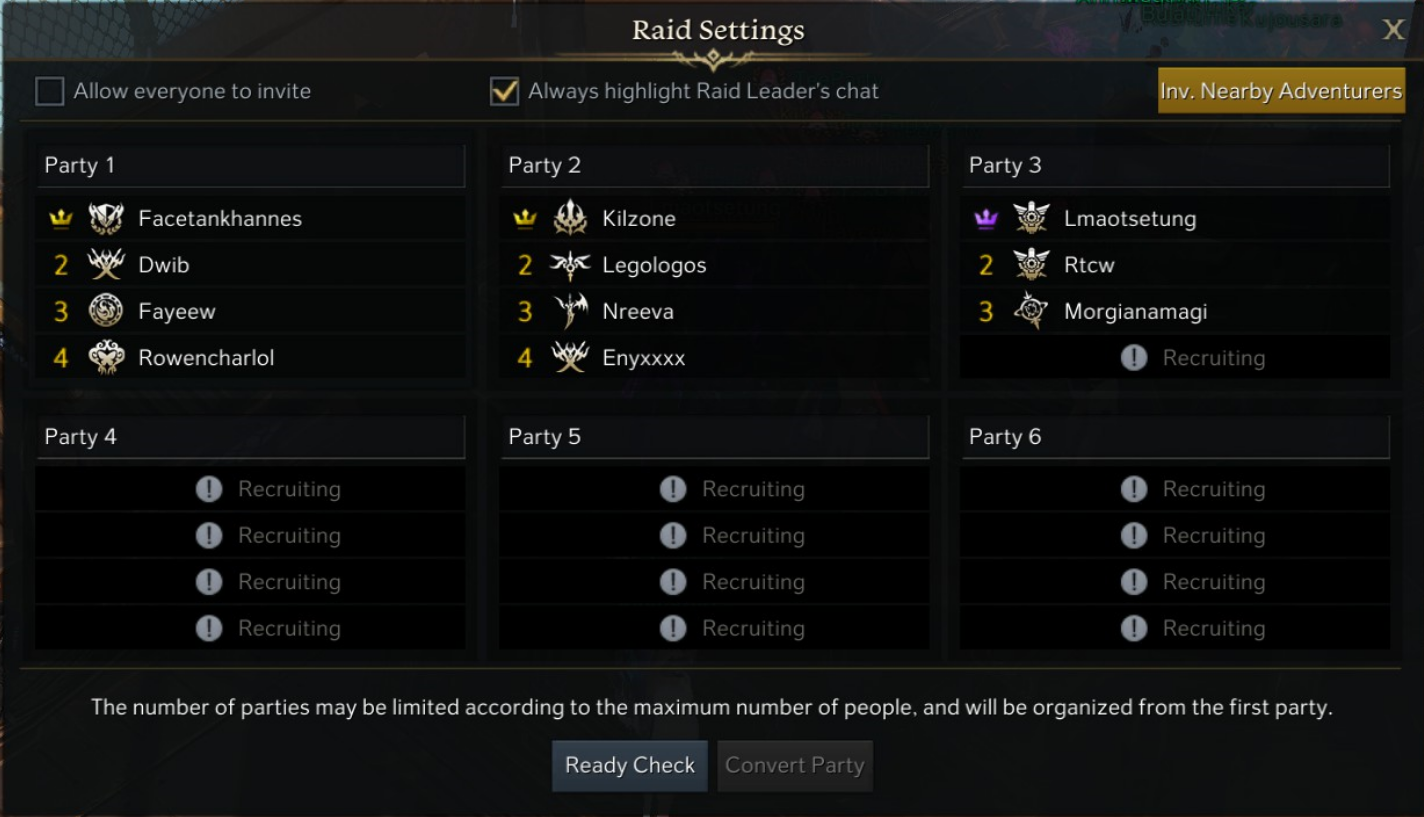Select the Party 4 header

[250, 437]
